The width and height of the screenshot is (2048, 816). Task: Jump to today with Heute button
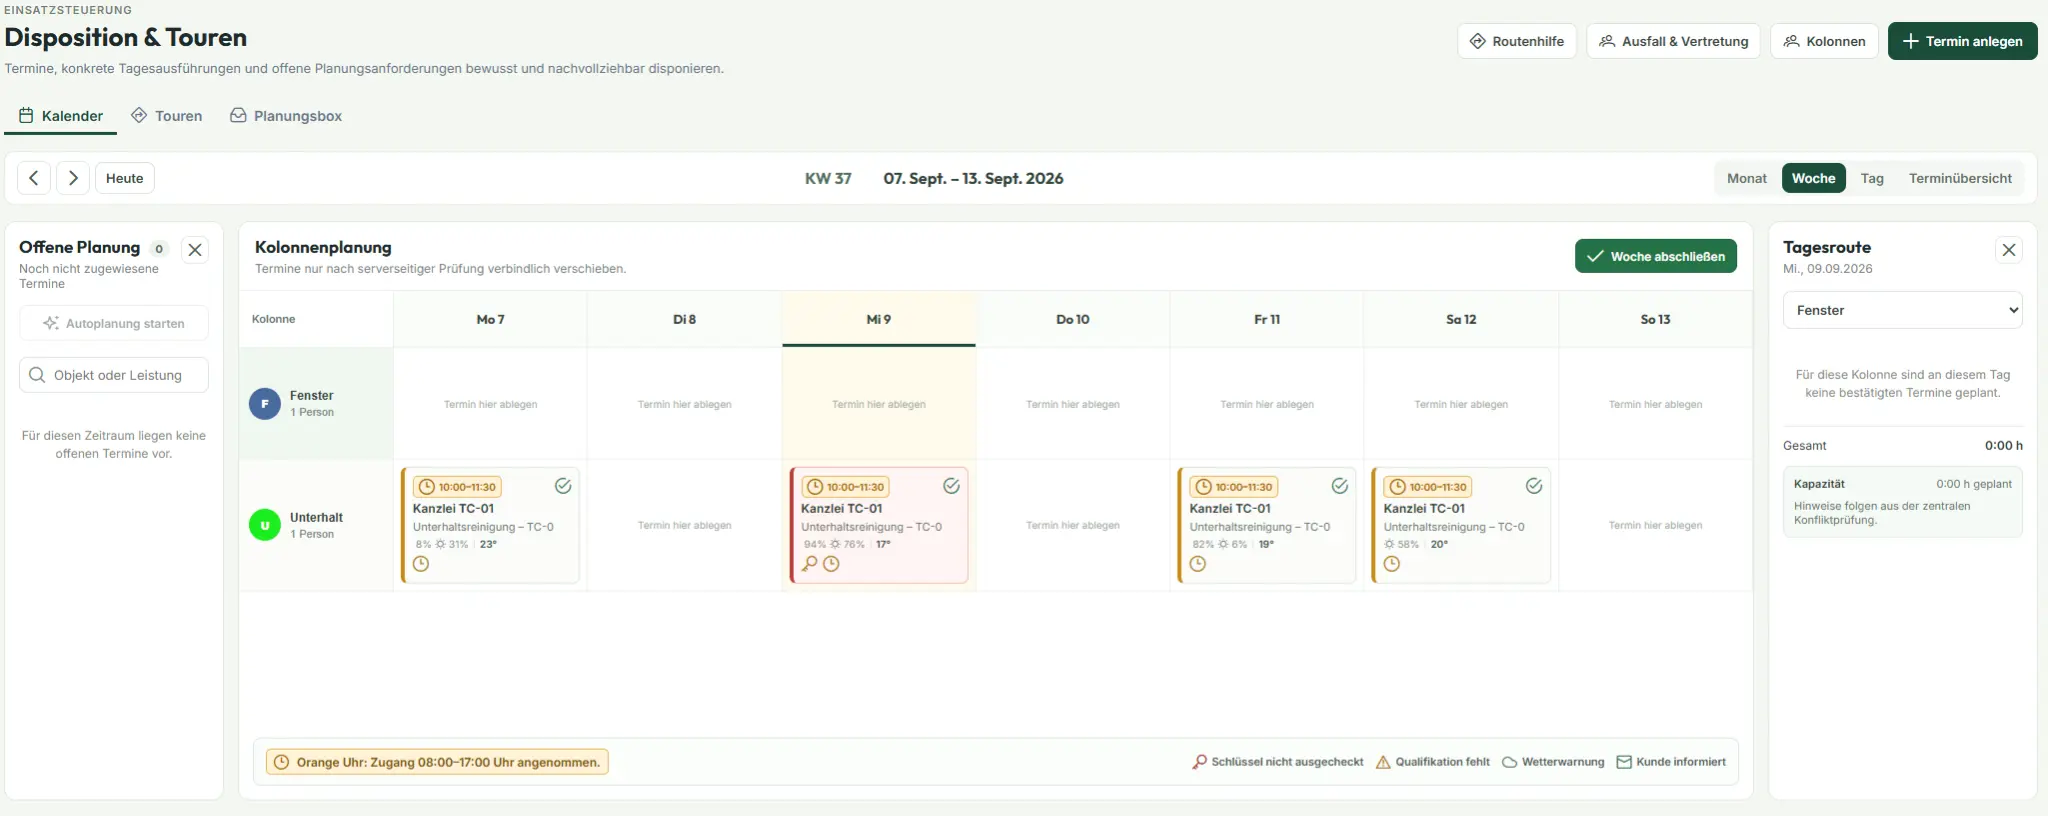125,178
